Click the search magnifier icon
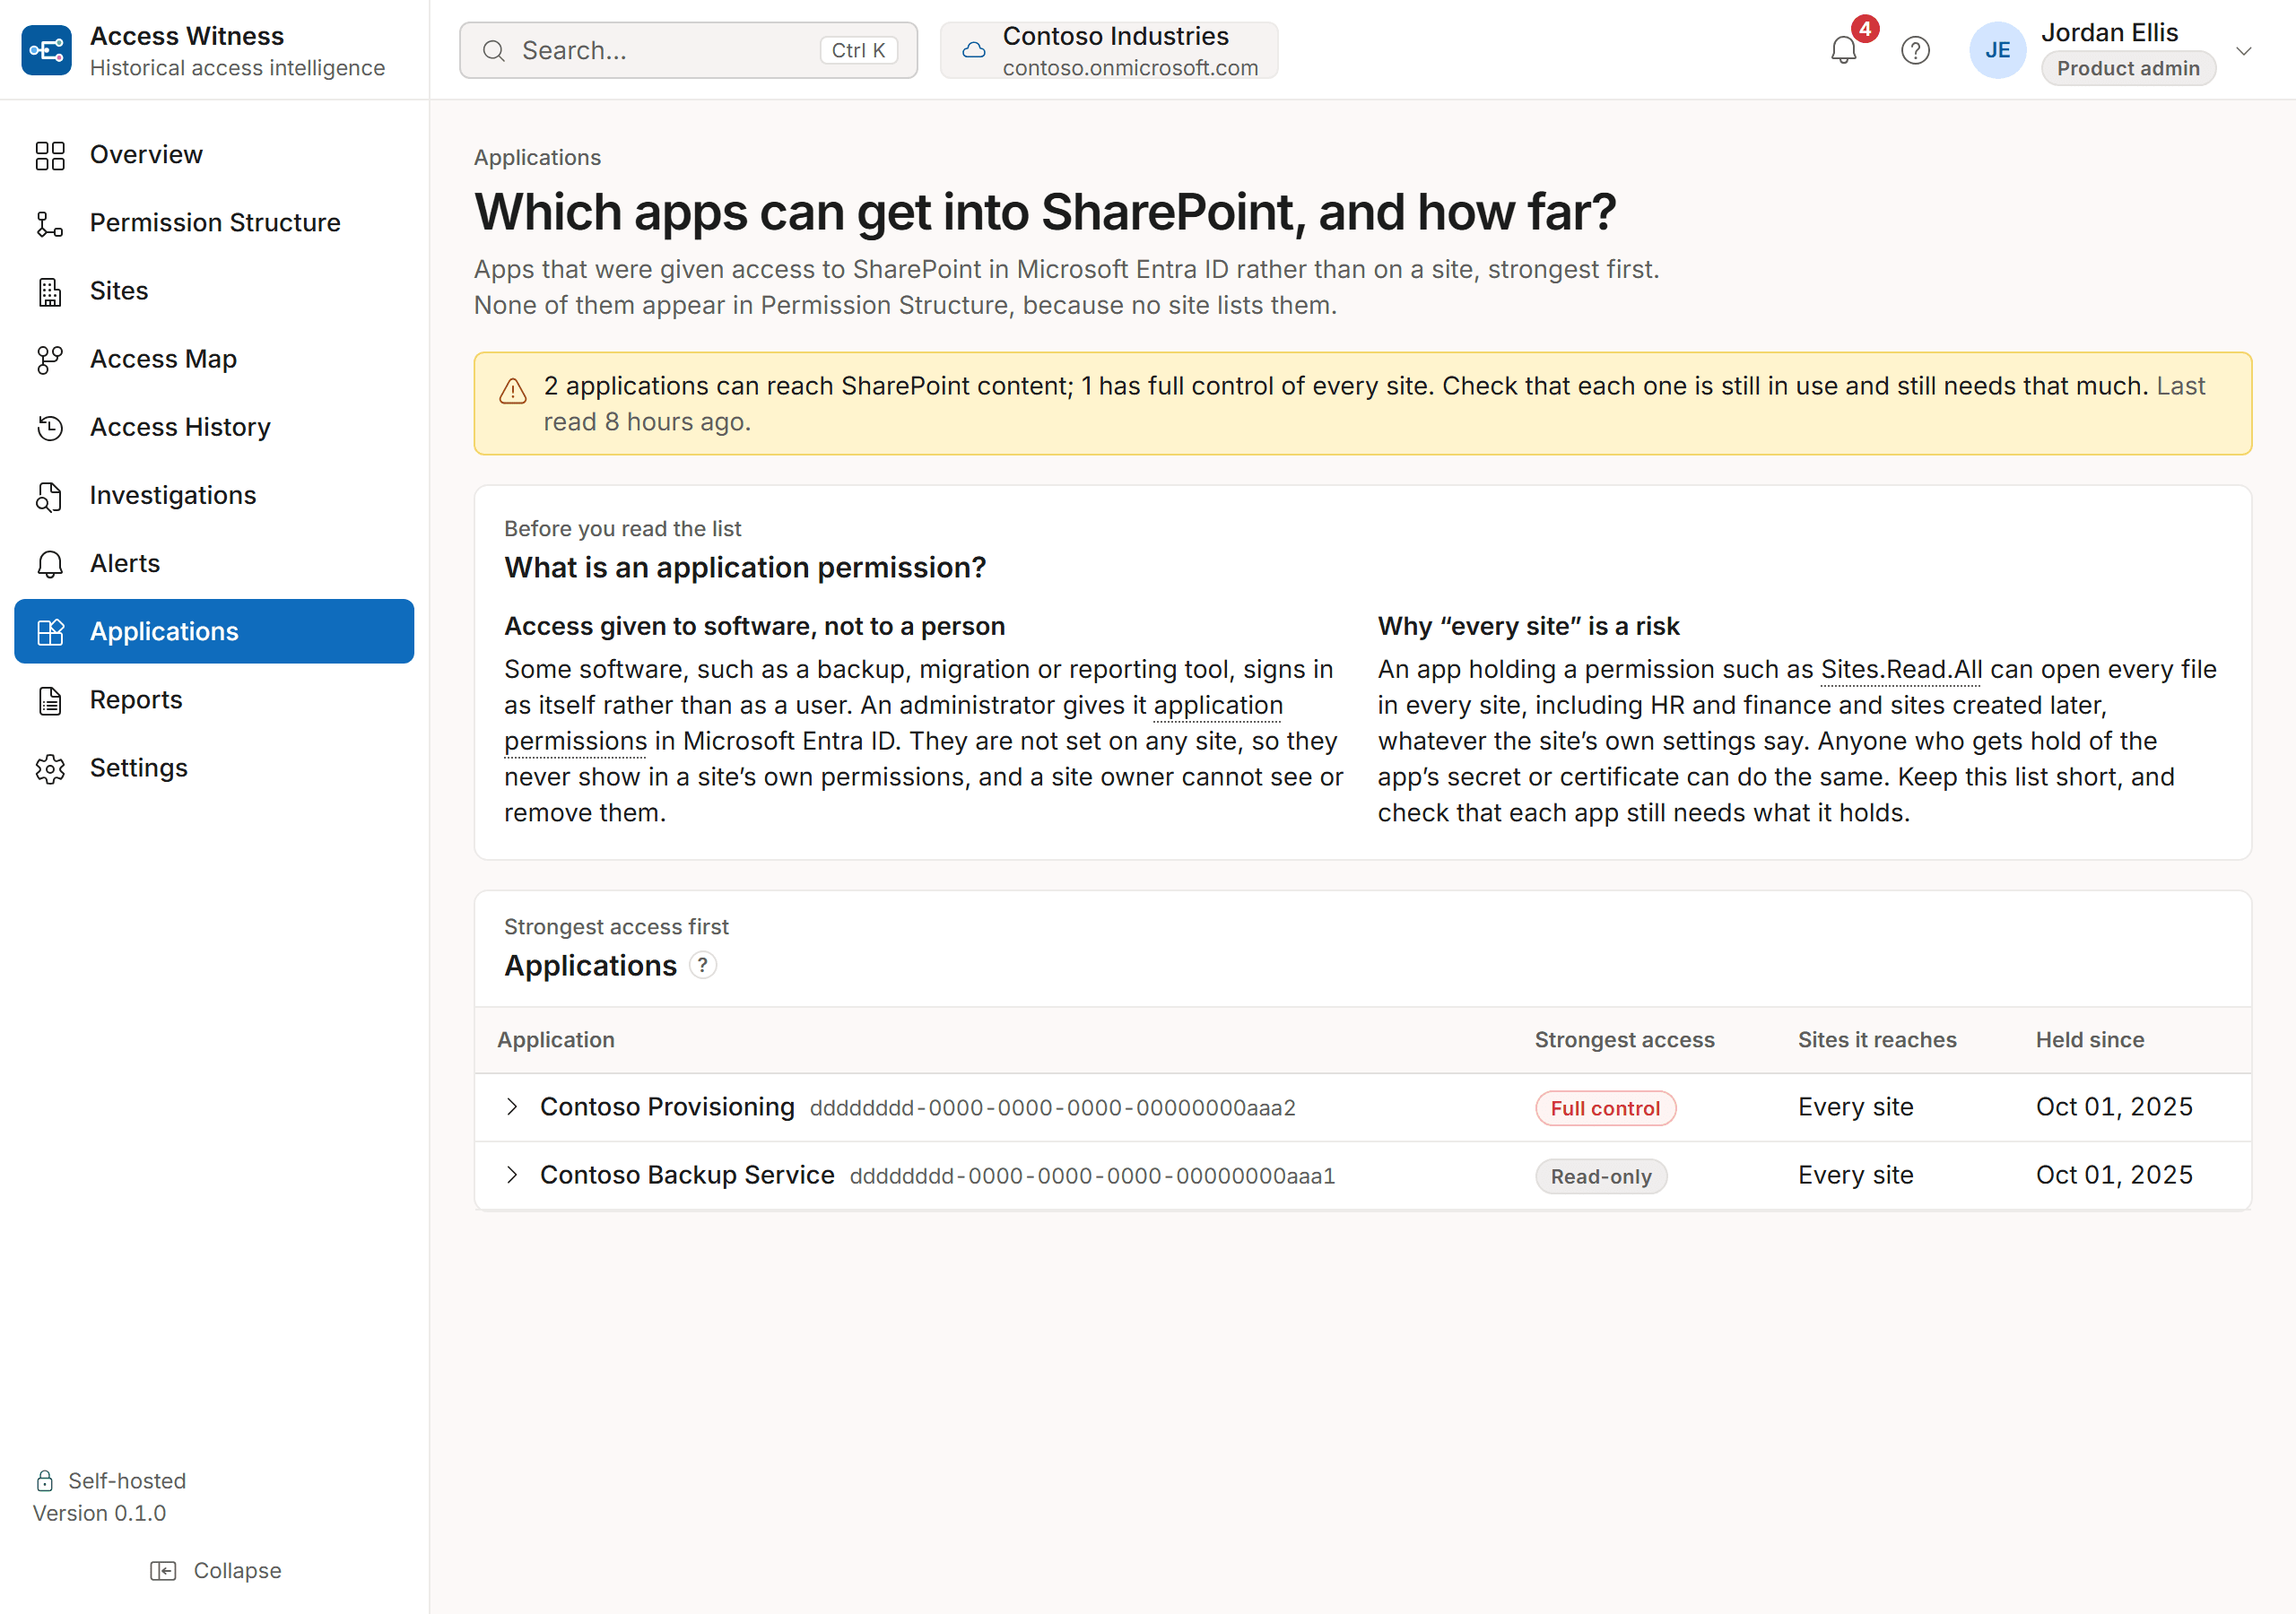The height and width of the screenshot is (1614, 2296). click(493, 50)
